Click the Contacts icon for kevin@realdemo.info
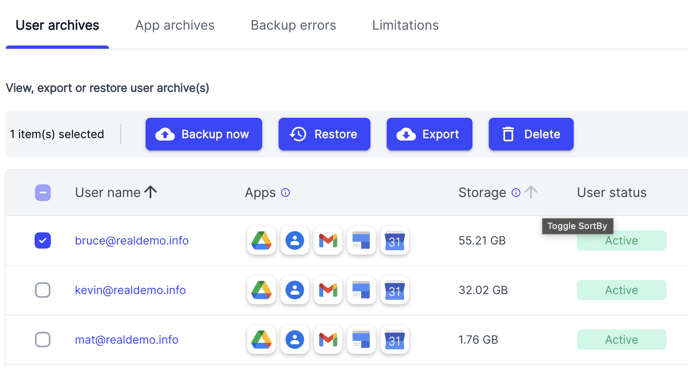 click(x=294, y=290)
